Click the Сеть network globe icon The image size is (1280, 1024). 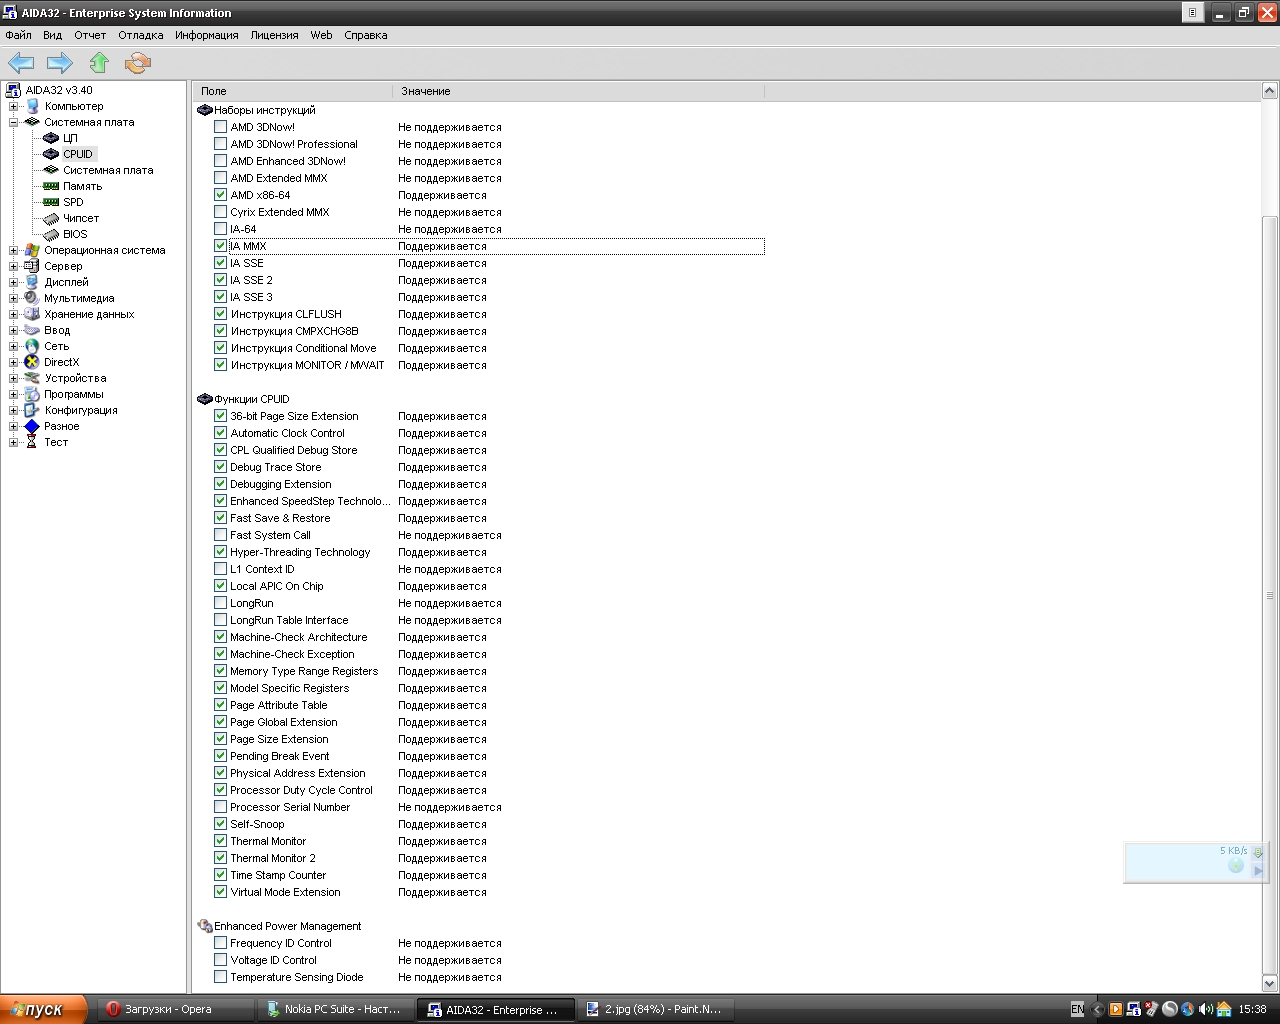pyautogui.click(x=32, y=346)
